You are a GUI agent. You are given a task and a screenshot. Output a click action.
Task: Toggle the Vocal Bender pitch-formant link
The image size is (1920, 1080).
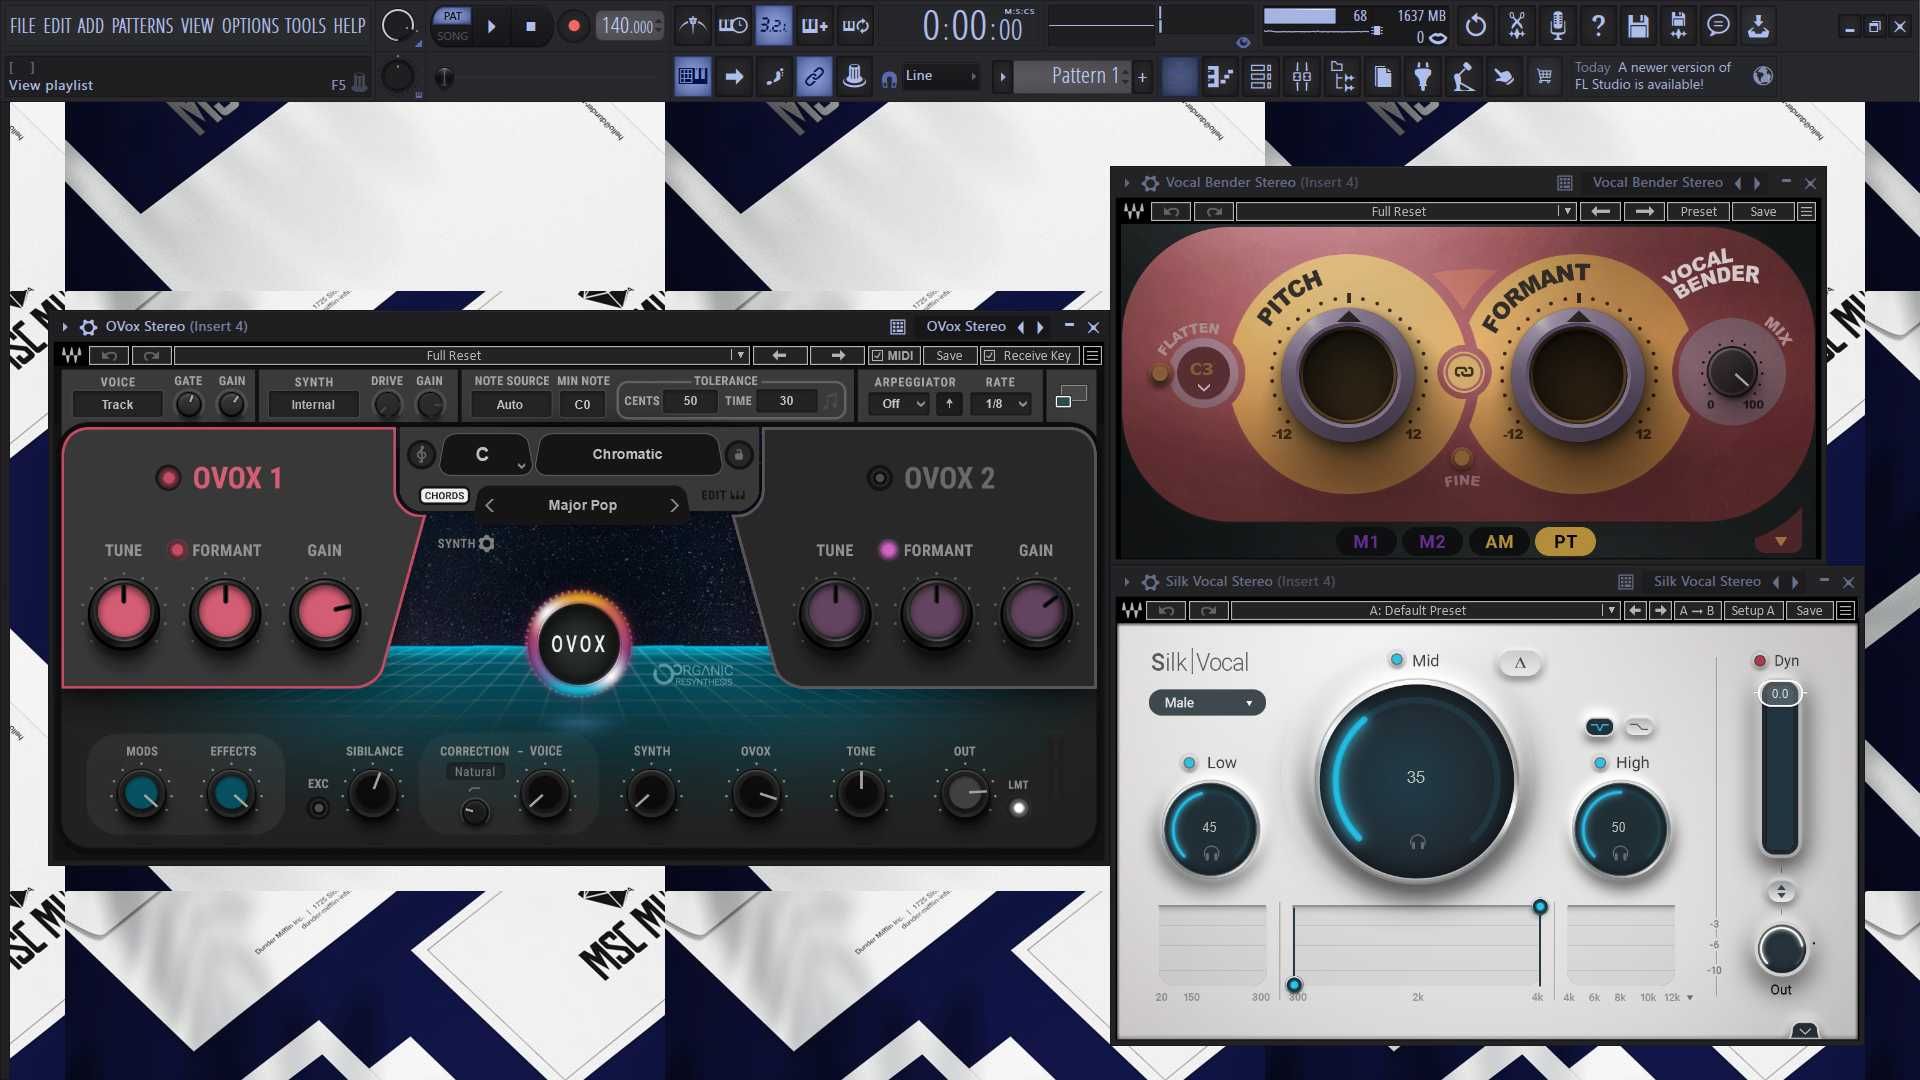[1463, 372]
